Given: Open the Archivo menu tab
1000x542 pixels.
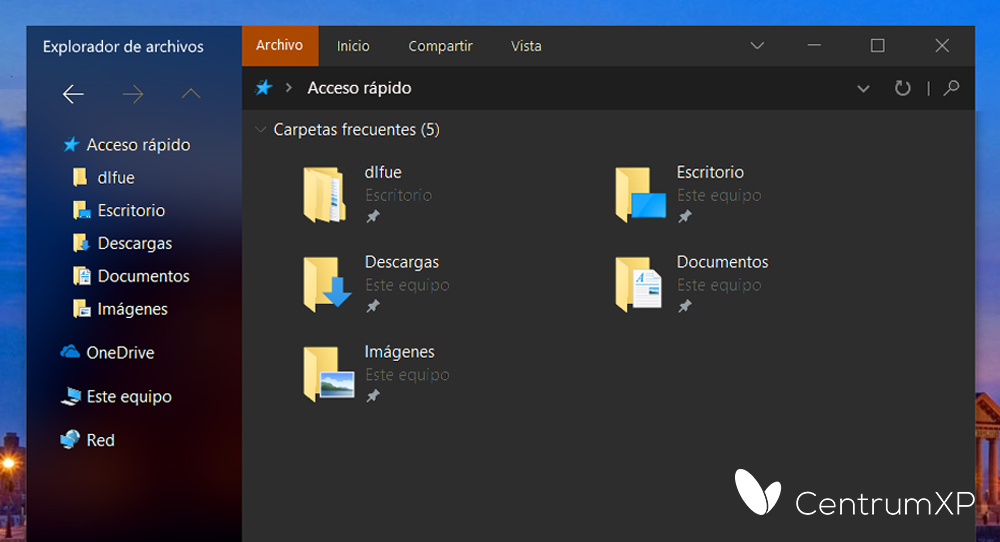Looking at the screenshot, I should [280, 45].
